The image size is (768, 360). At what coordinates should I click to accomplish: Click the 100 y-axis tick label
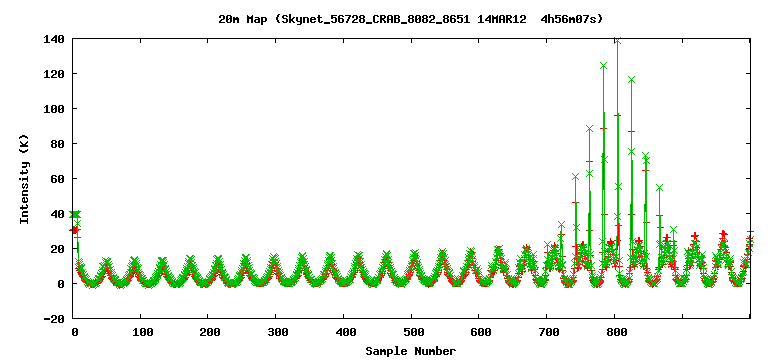pyautogui.click(x=54, y=109)
